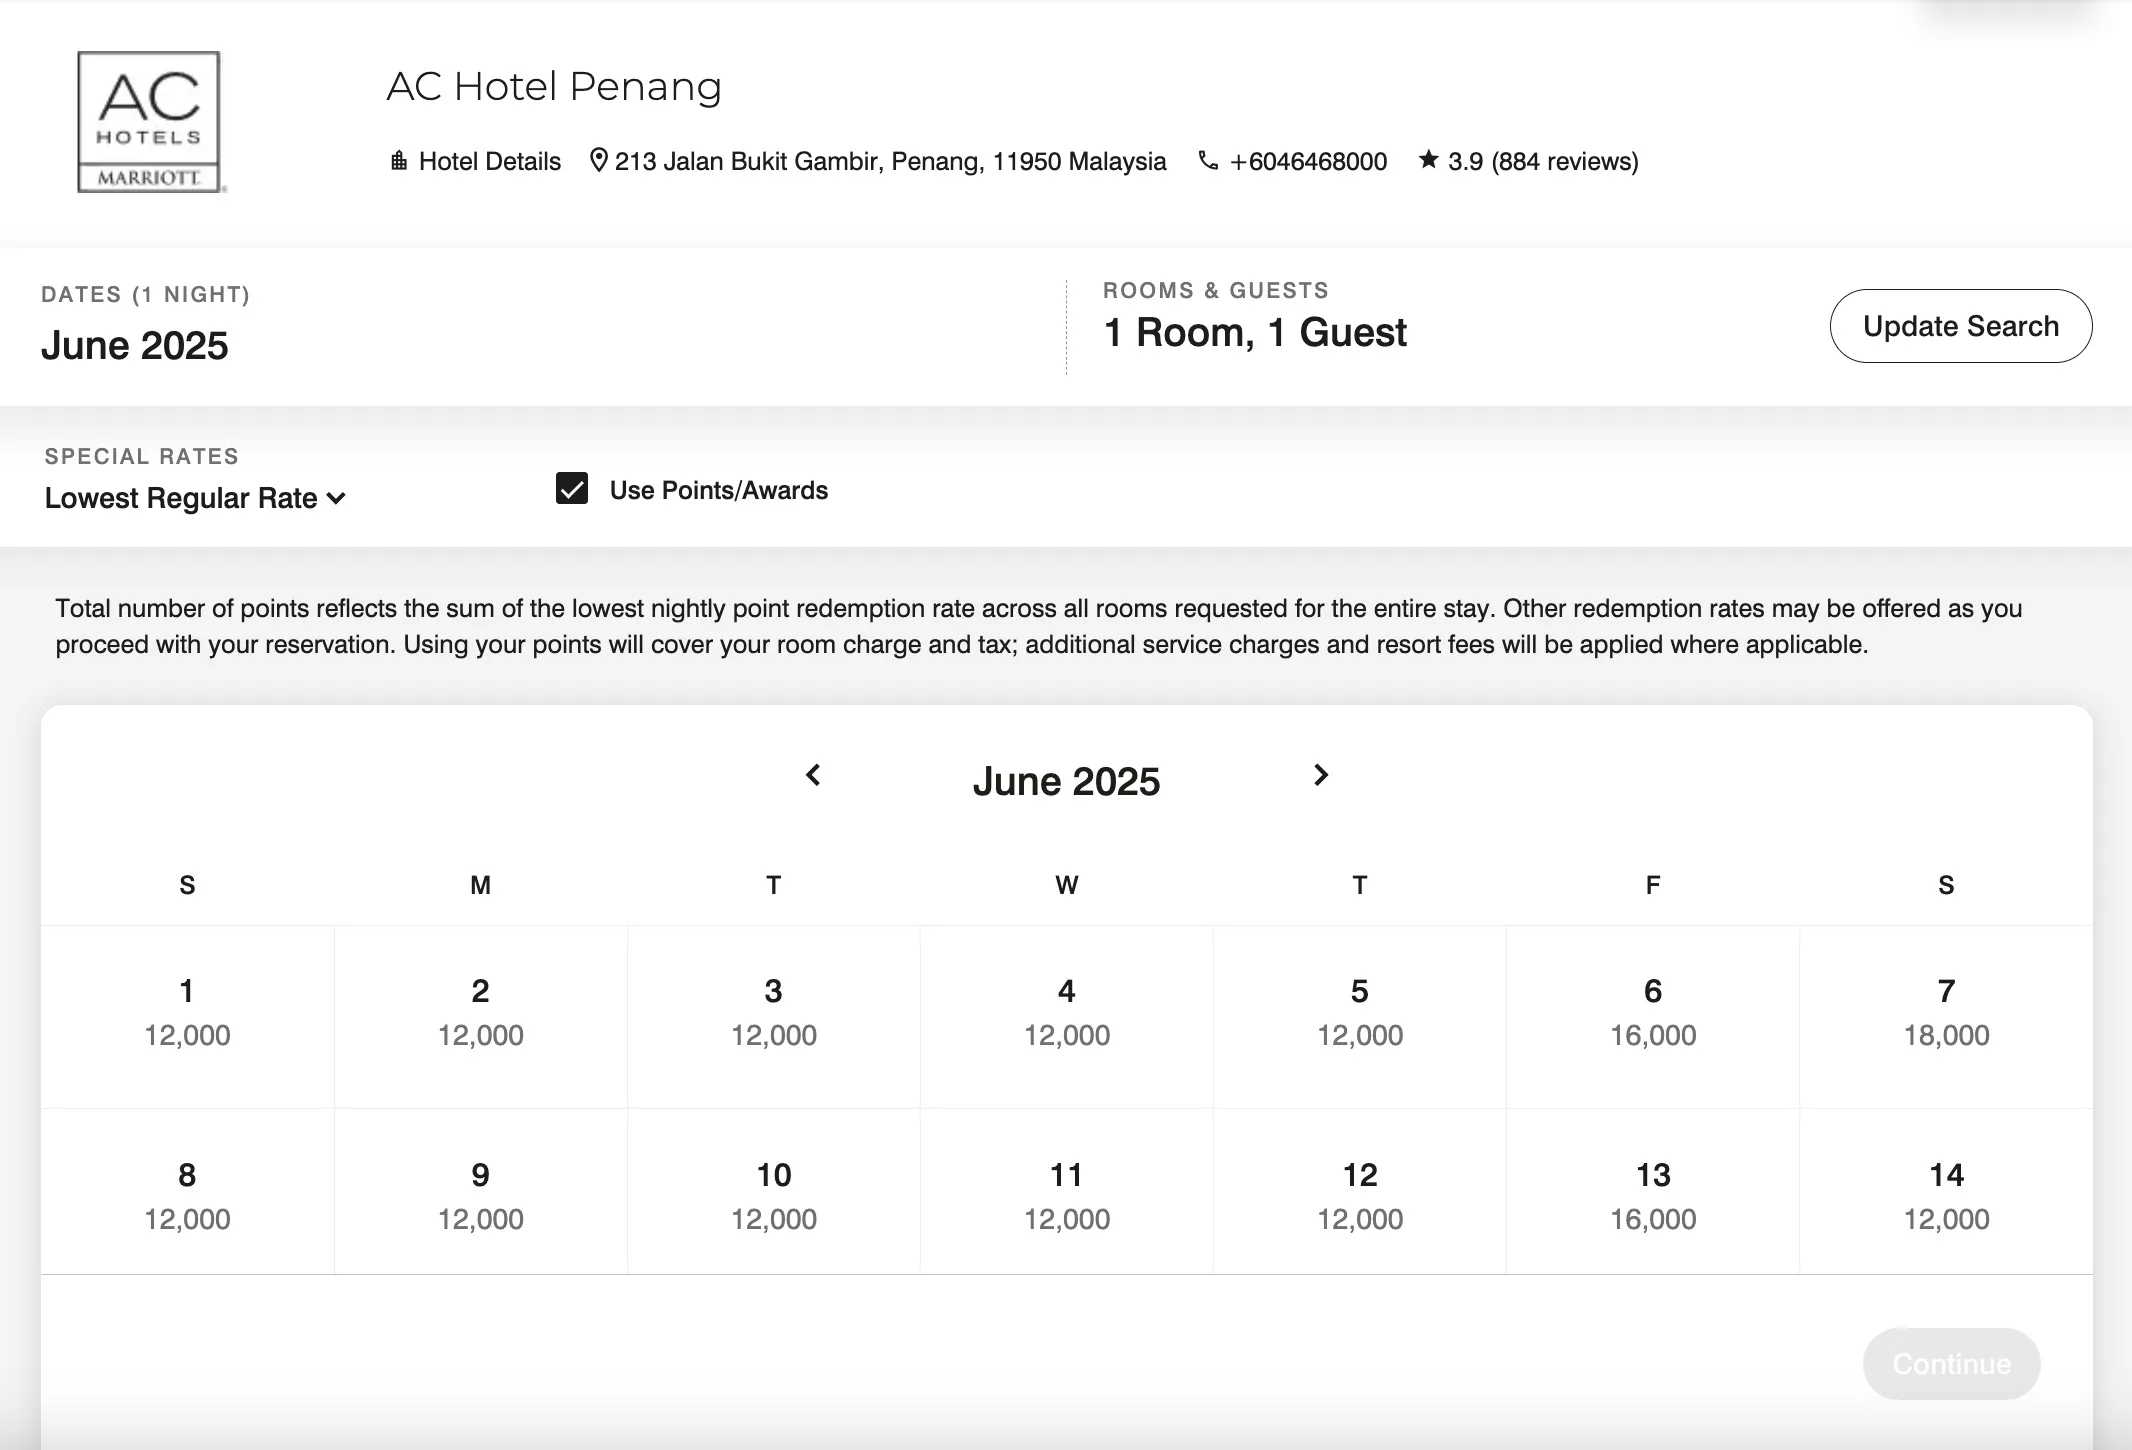Open the June 2025 dates selector
This screenshot has width=2132, height=1450.
coord(135,346)
